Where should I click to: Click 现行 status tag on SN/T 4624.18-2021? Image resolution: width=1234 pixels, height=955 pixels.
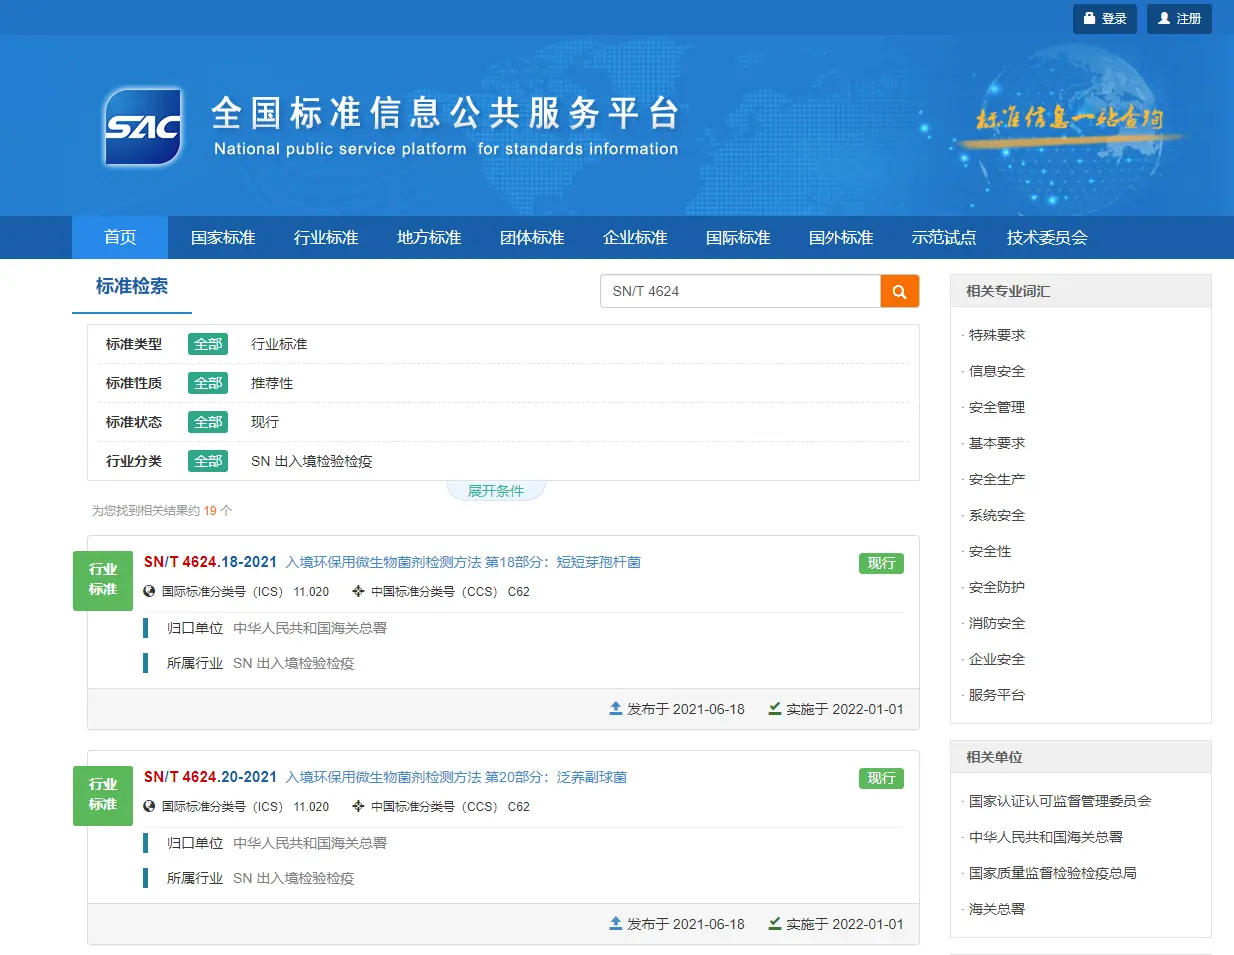coord(881,563)
